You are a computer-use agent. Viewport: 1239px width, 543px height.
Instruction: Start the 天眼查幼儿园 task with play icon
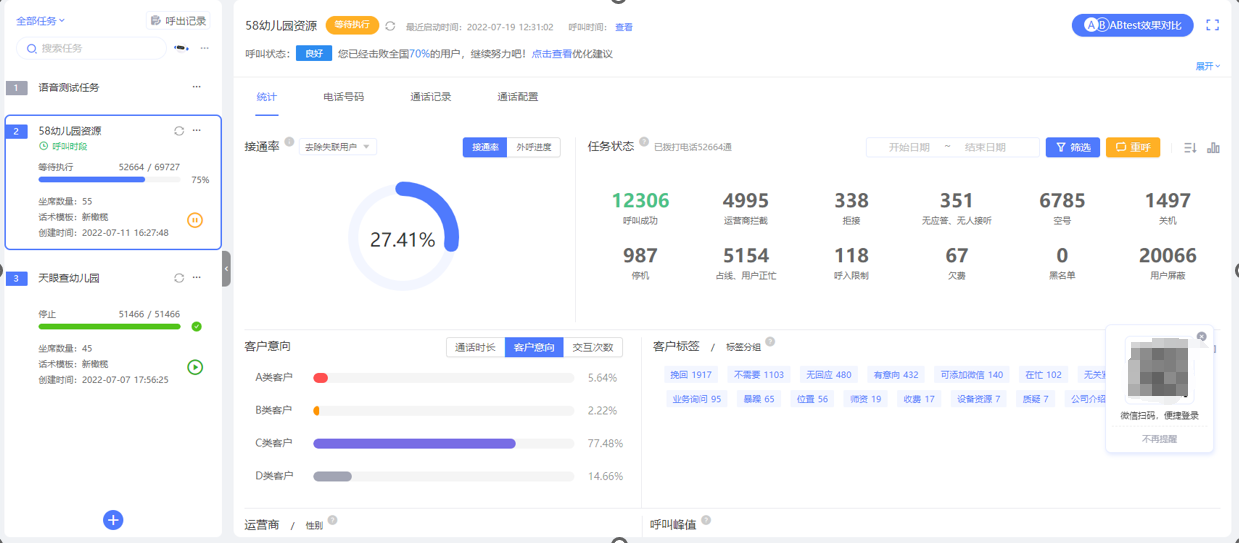[x=195, y=367]
